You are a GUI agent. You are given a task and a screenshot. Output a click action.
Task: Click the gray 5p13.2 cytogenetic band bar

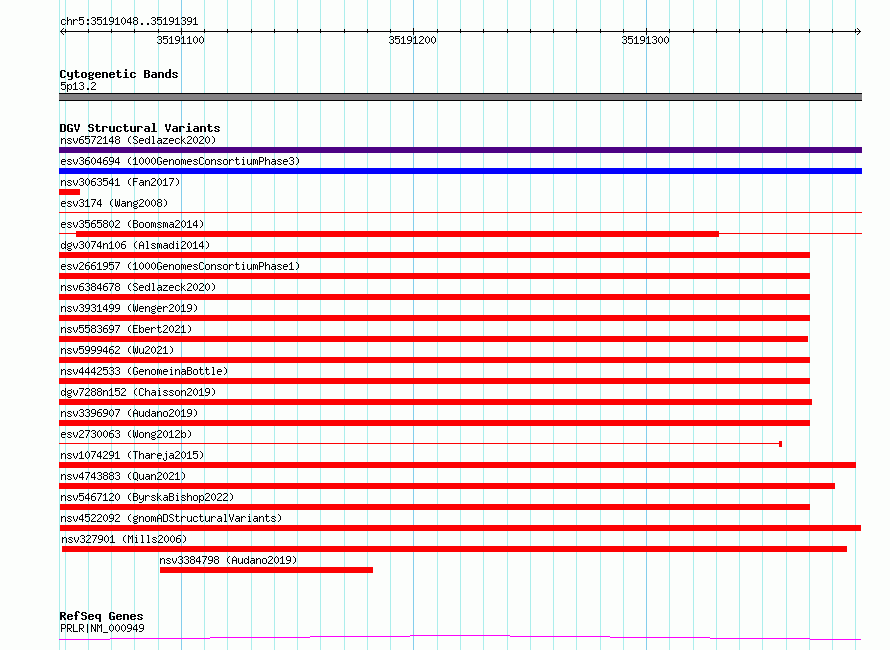(460, 97)
